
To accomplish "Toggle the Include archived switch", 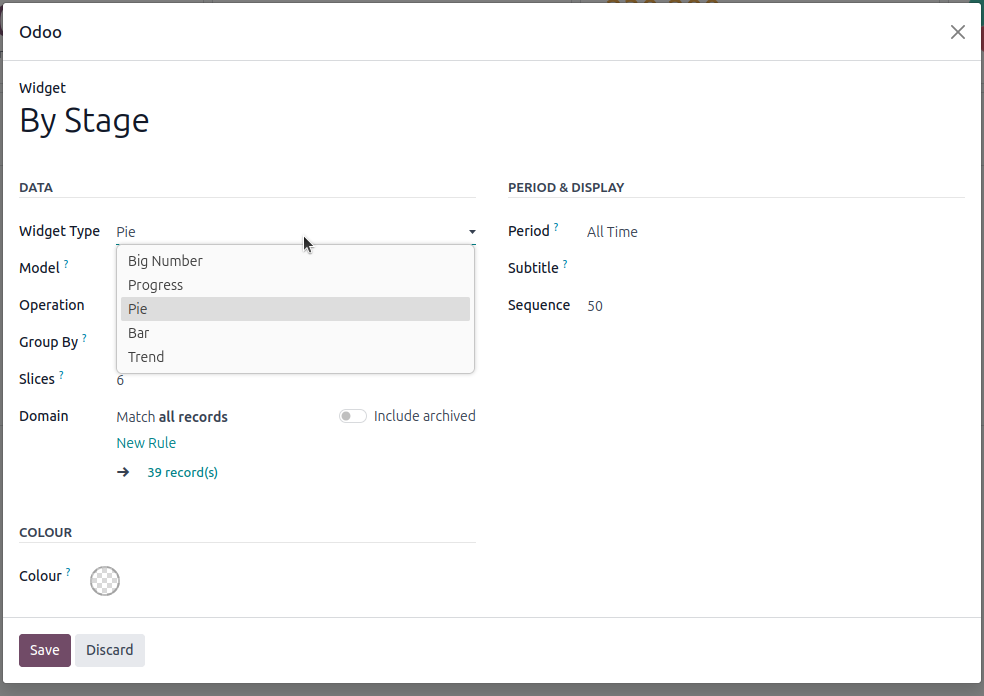I will pos(353,416).
